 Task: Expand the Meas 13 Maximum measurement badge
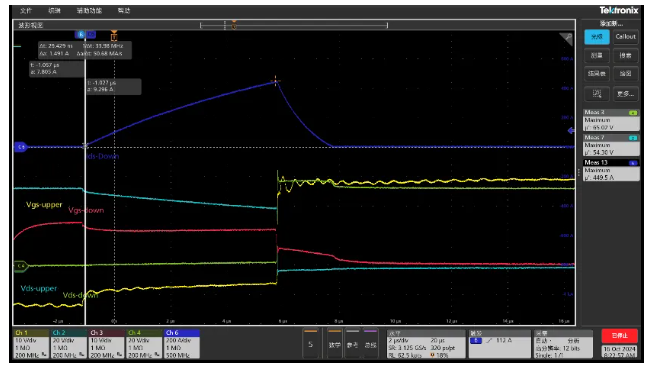(611, 170)
